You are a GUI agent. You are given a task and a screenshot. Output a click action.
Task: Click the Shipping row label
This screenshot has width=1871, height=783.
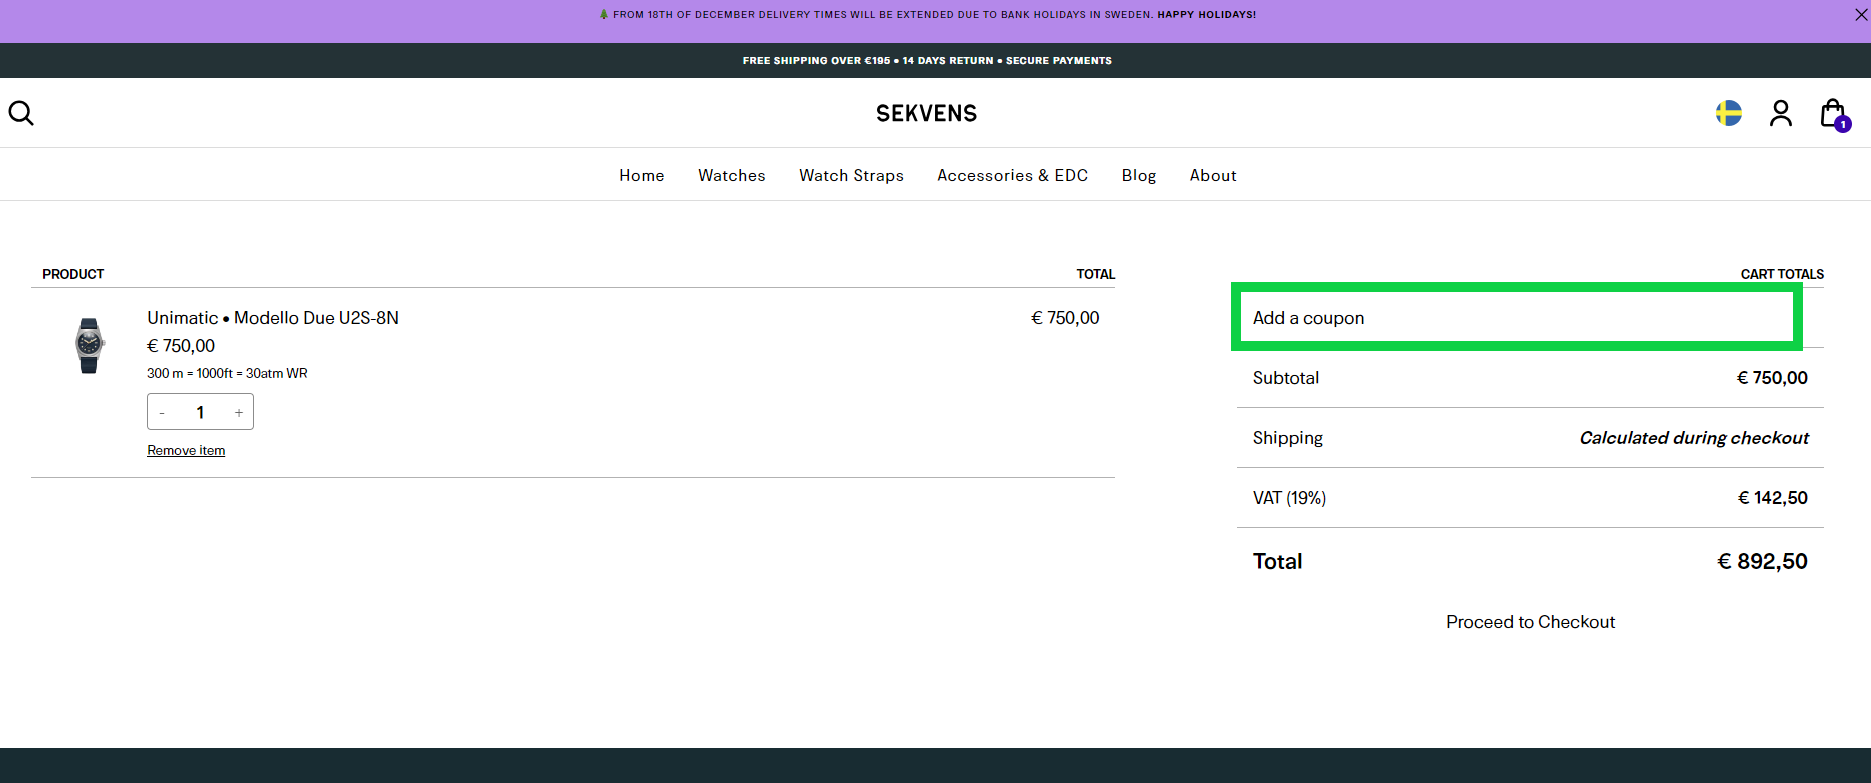click(x=1288, y=438)
